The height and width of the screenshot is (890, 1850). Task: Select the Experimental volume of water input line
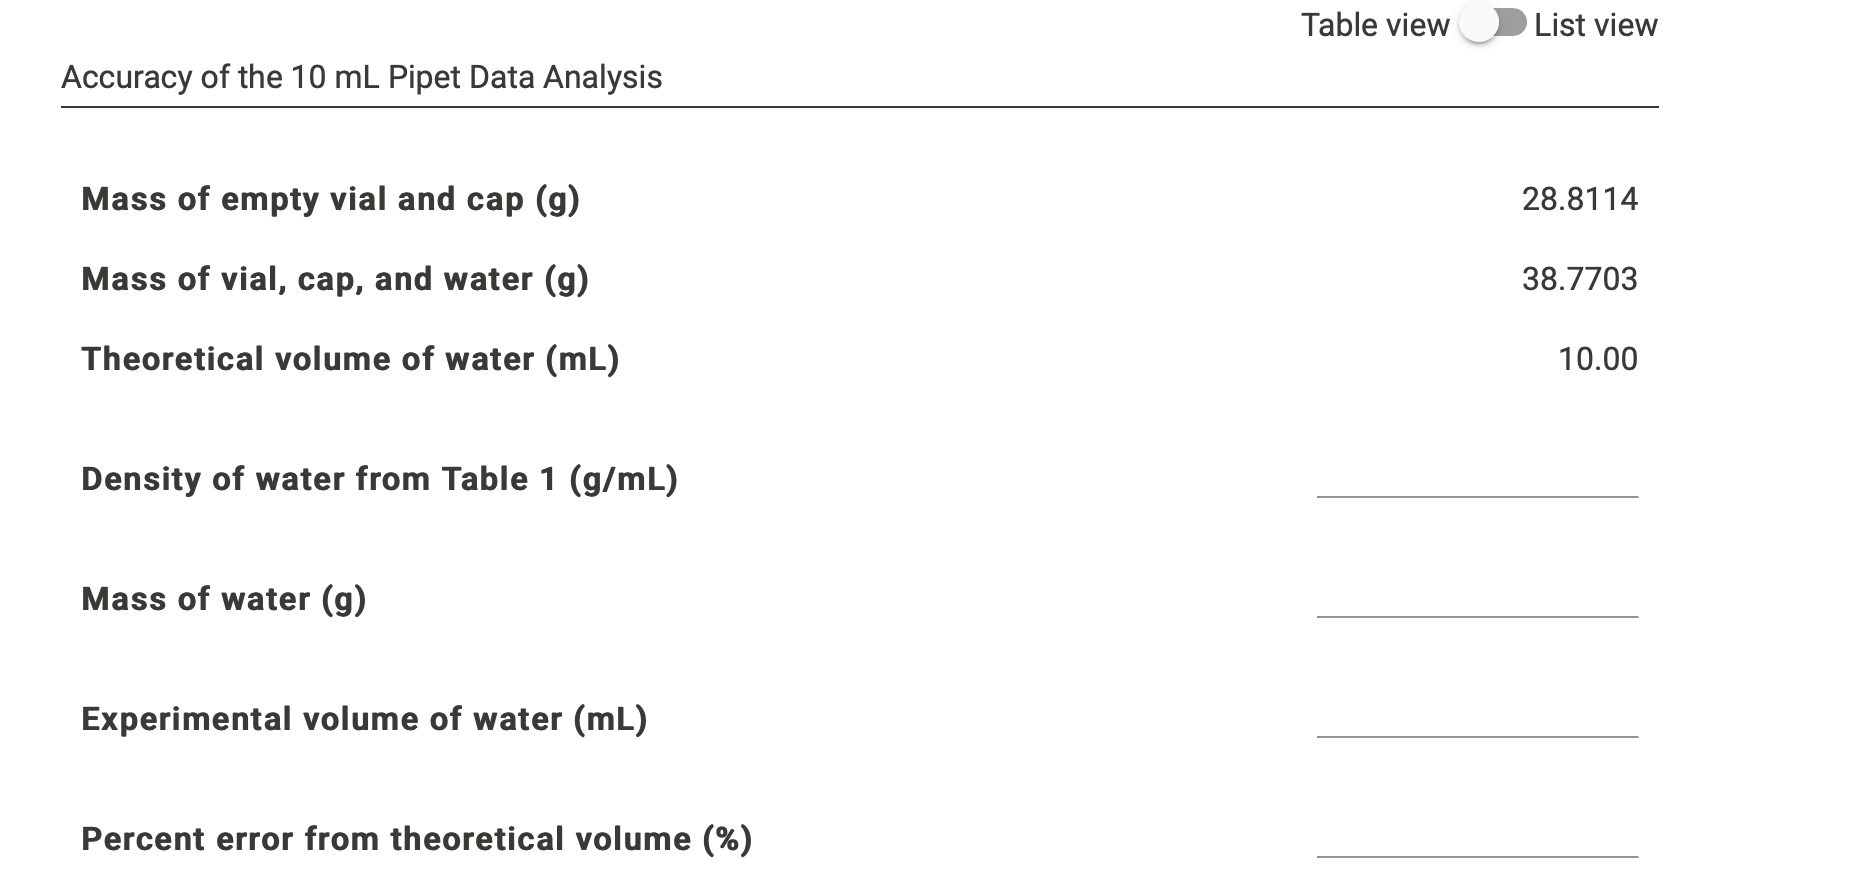click(x=1477, y=732)
